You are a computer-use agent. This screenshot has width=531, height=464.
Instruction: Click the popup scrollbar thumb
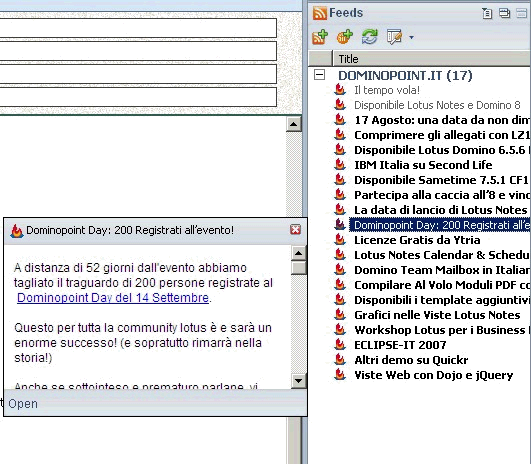click(x=298, y=267)
